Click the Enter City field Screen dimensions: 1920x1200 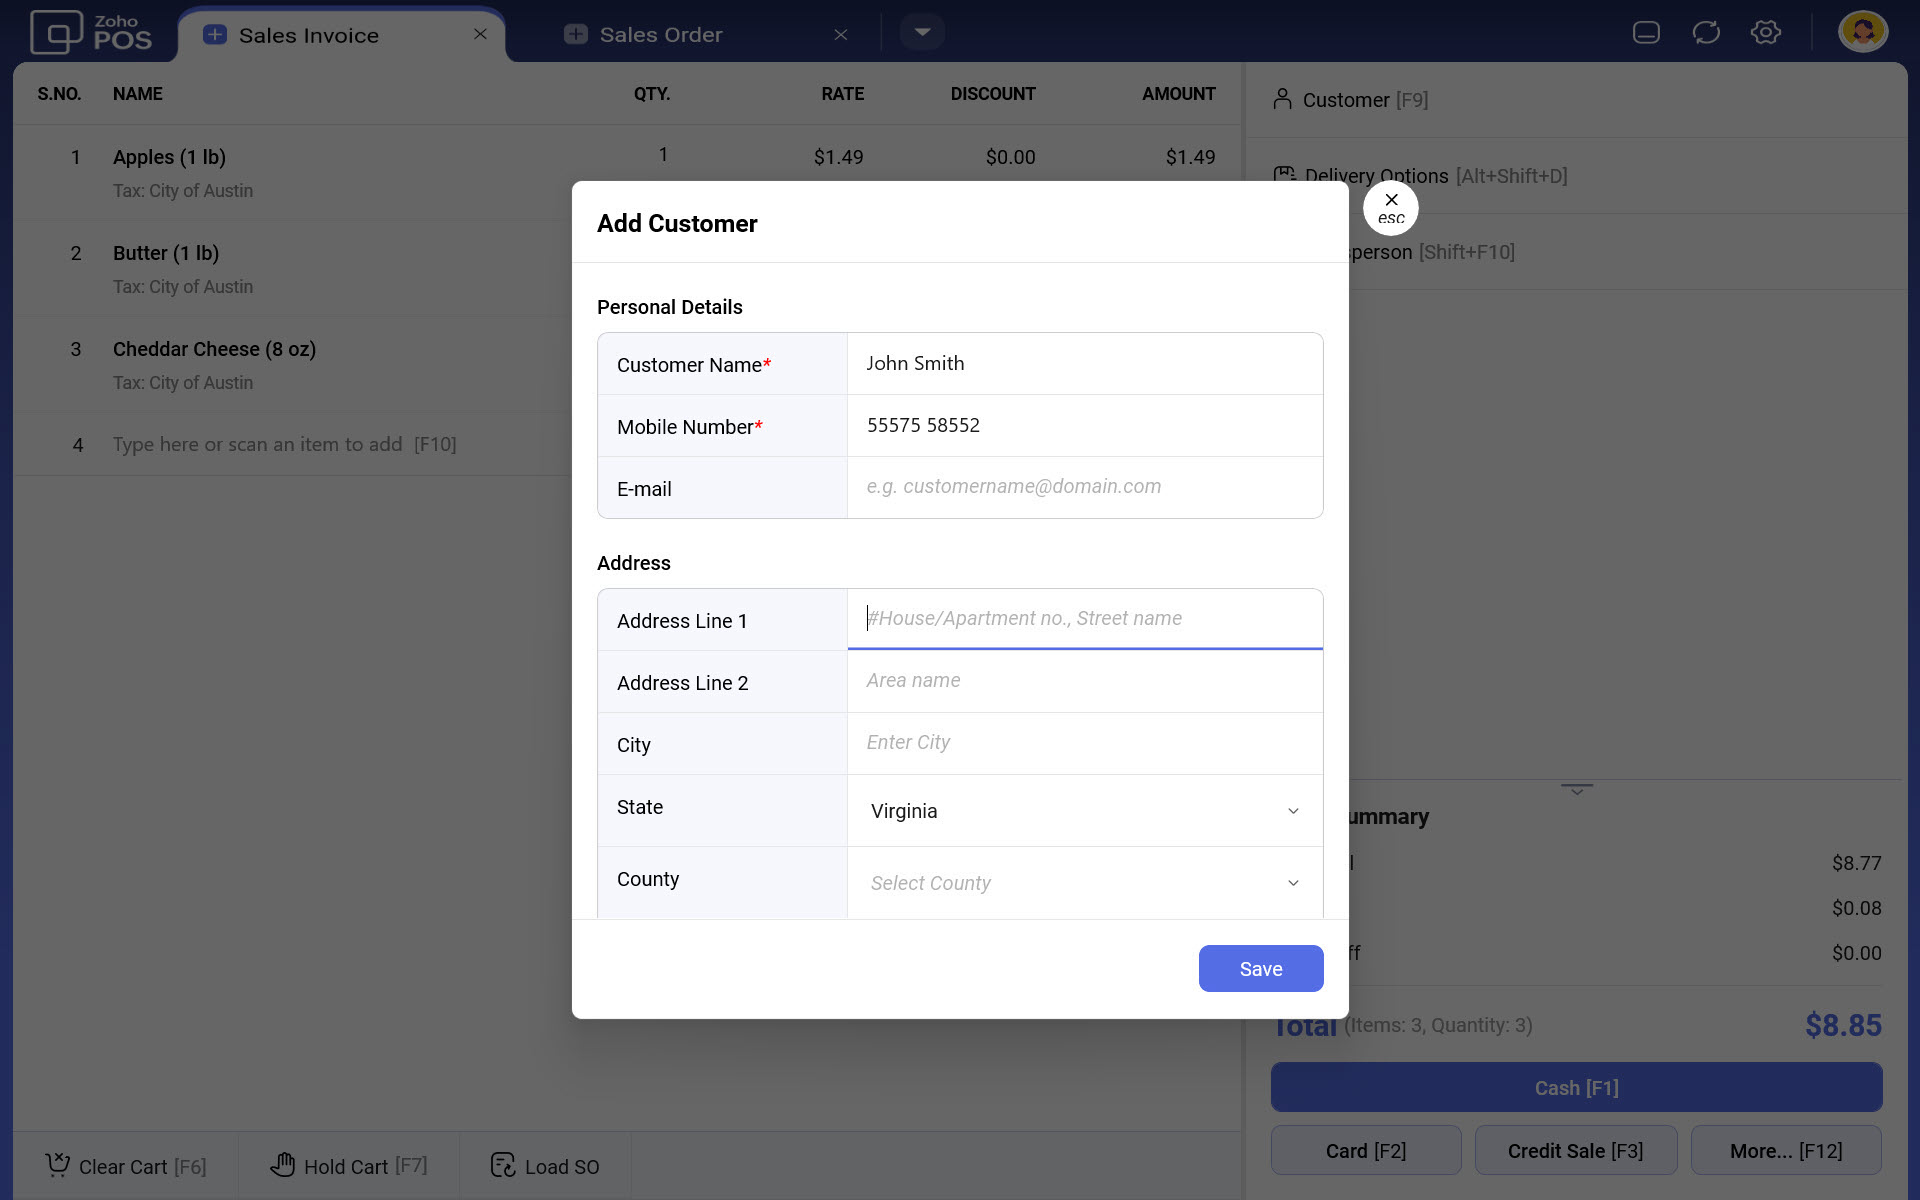1084,743
